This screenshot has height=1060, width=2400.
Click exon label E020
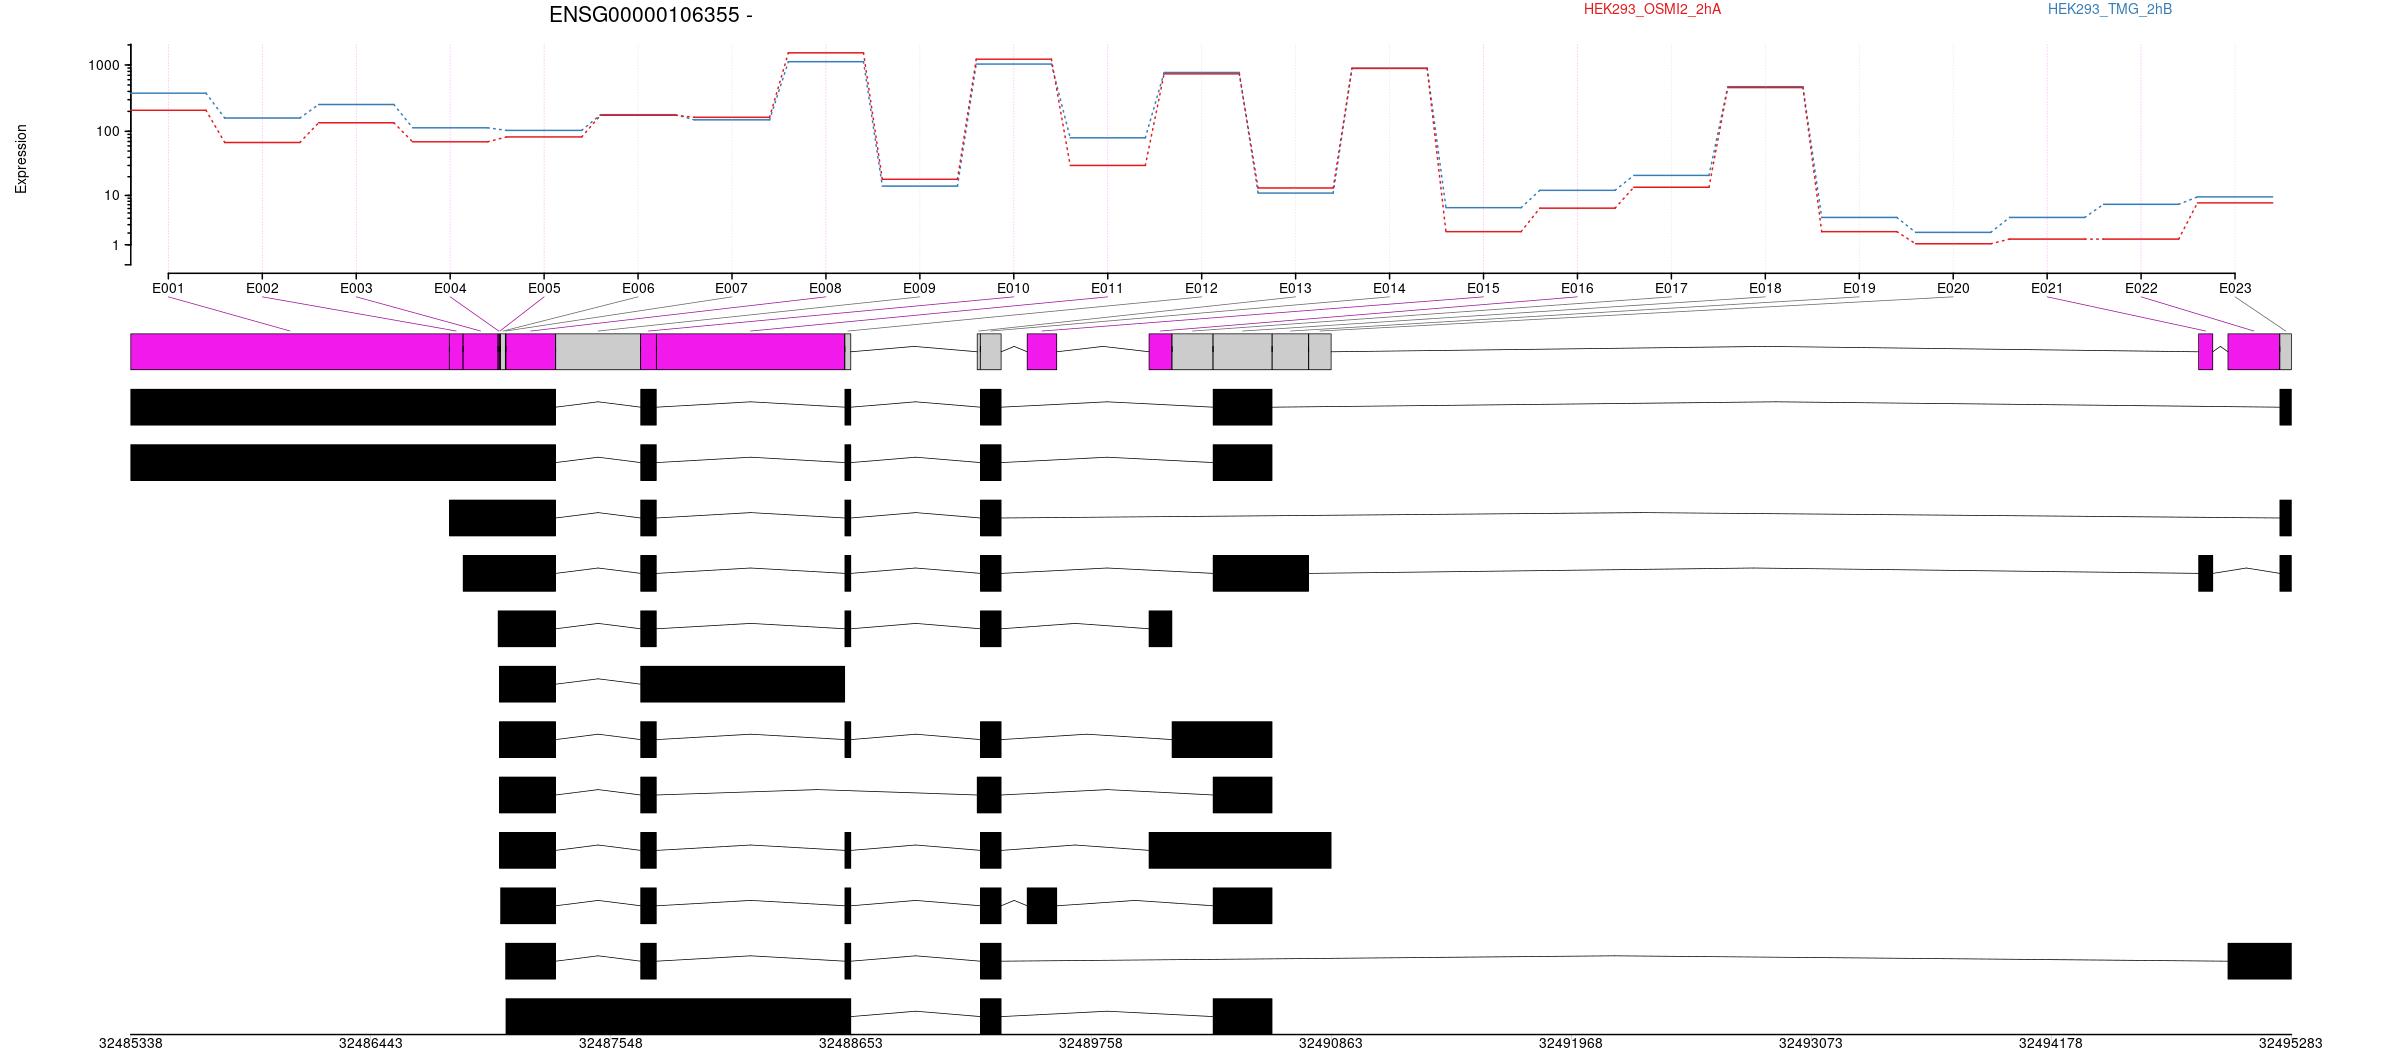[x=1953, y=289]
